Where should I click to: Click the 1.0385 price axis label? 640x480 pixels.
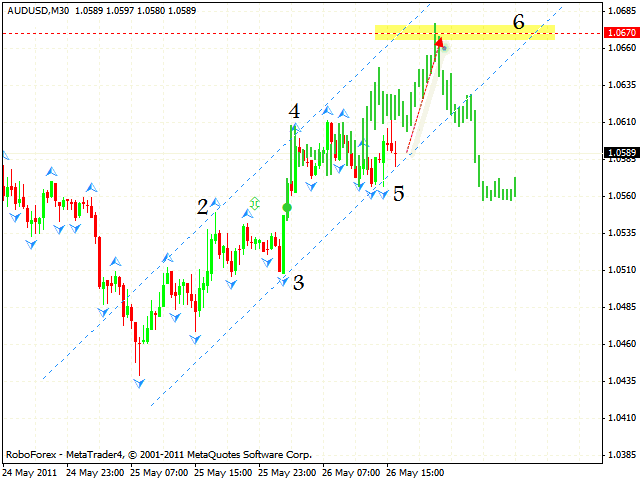click(622, 455)
